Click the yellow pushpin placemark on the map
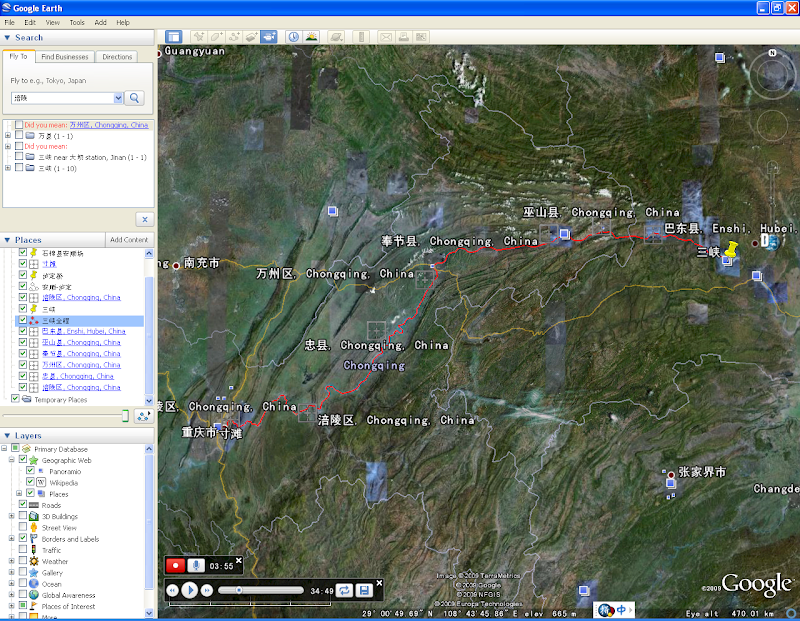Viewport: 800px width, 621px height. (731, 250)
